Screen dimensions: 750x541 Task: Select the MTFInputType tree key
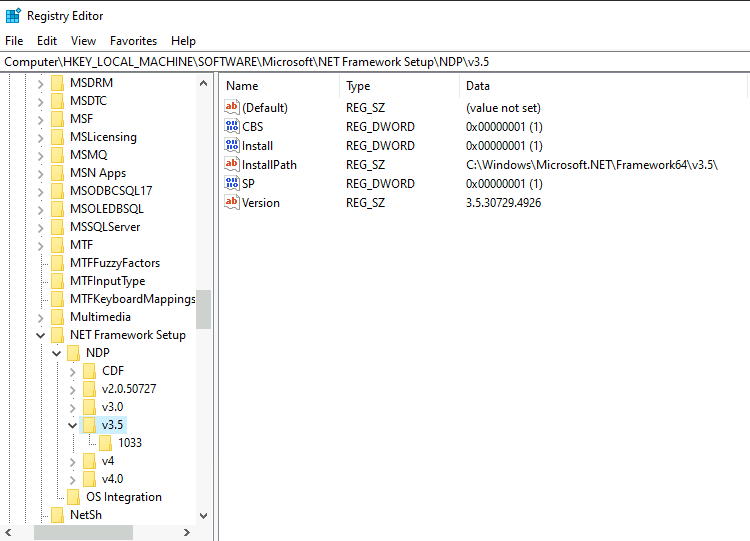108,281
